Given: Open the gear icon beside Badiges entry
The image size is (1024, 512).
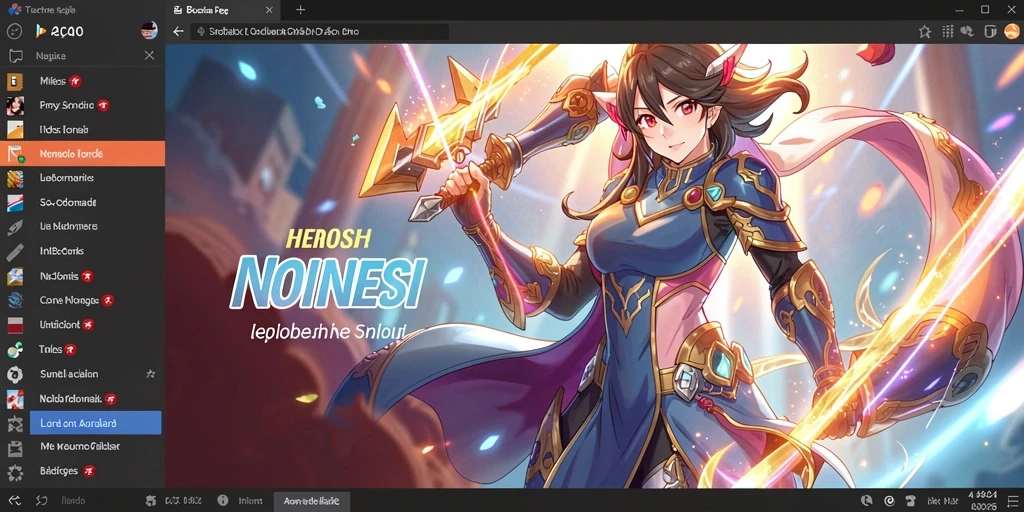Looking at the screenshot, I should 15,472.
